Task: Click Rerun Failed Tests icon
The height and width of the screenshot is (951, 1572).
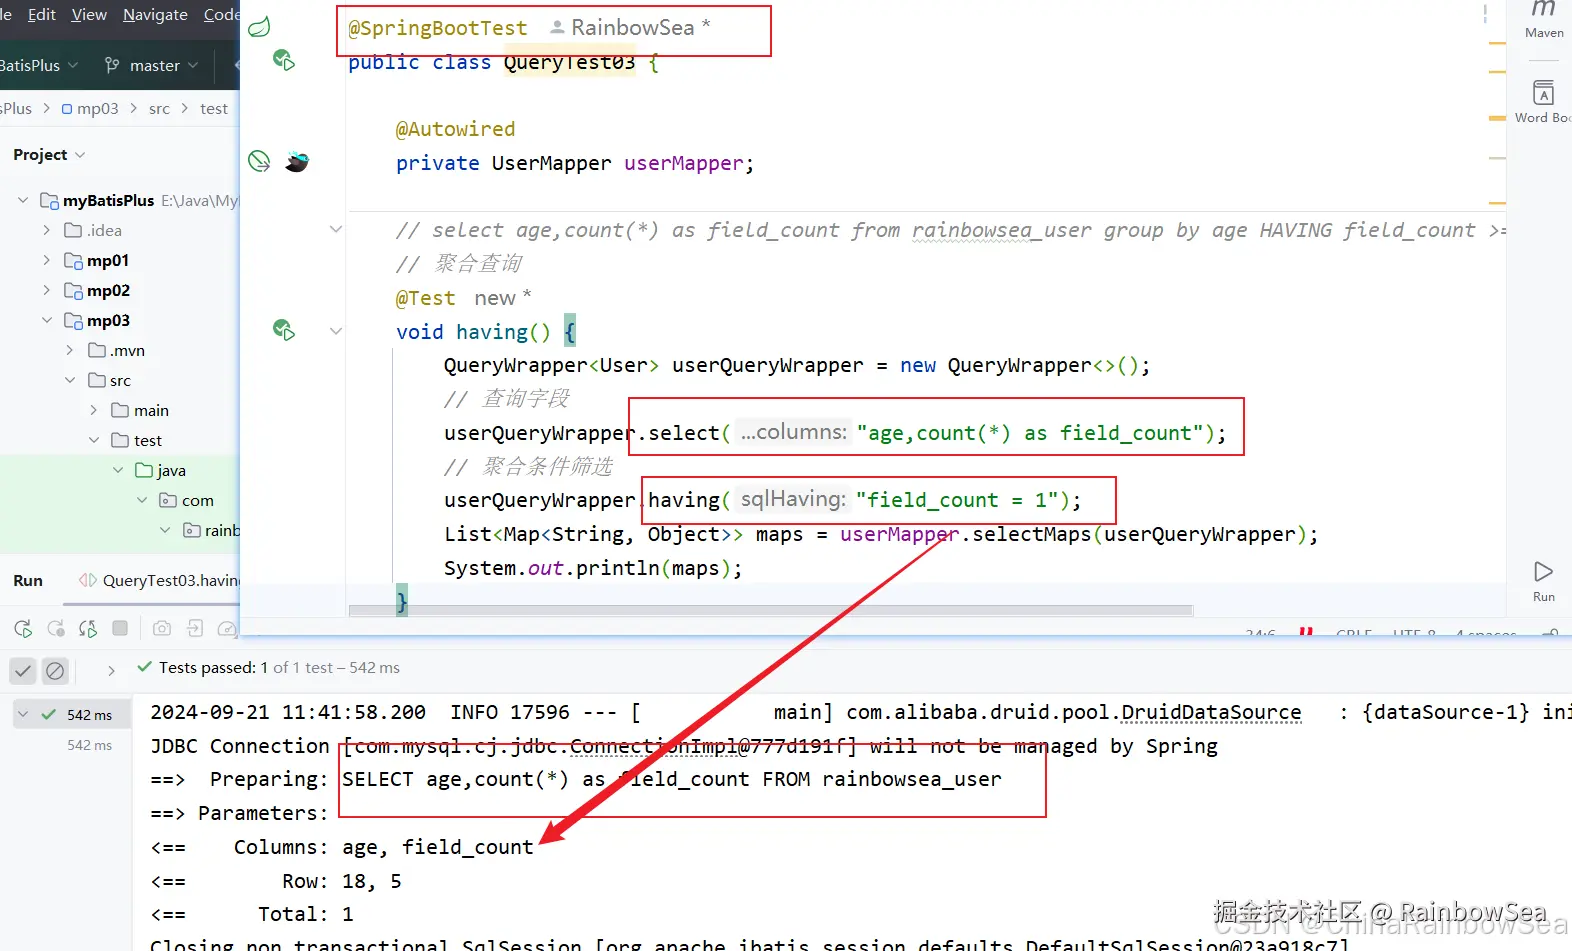Action: (x=56, y=628)
